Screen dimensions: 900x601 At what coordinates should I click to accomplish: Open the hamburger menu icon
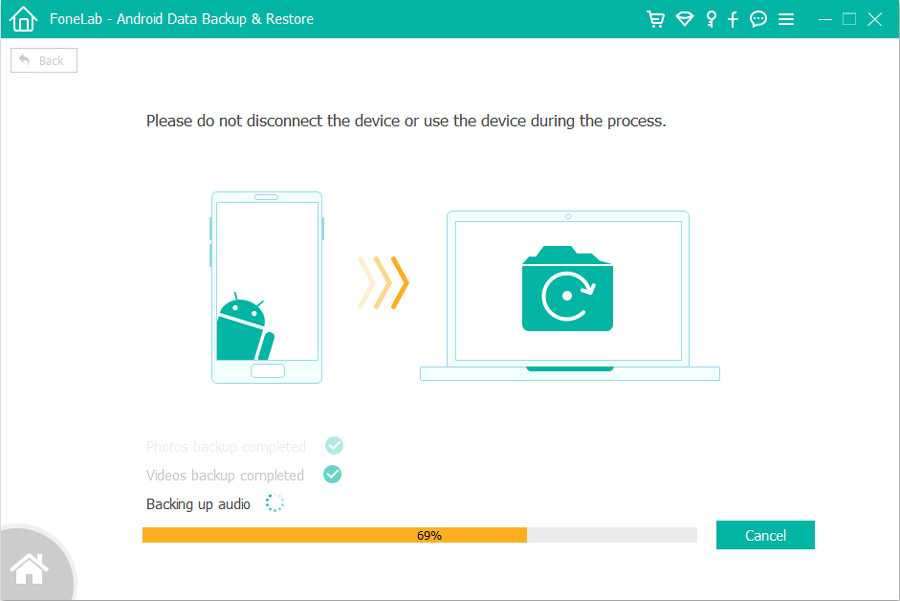pos(786,19)
